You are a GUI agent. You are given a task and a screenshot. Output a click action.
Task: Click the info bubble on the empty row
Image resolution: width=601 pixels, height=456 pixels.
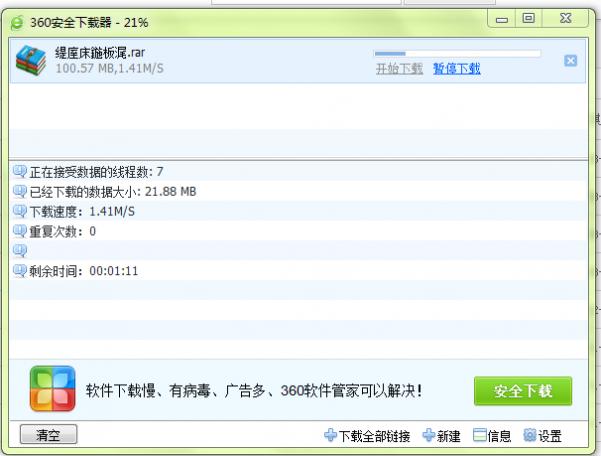[x=20, y=251]
